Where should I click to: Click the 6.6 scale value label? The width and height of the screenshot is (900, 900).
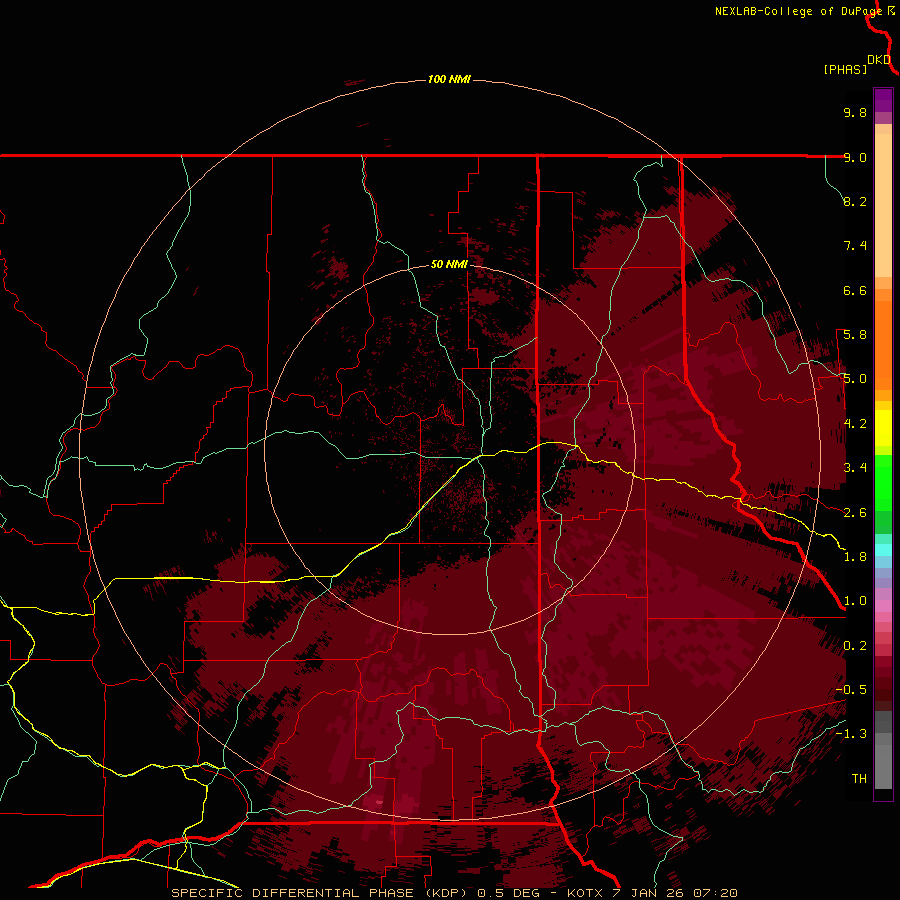855,290
